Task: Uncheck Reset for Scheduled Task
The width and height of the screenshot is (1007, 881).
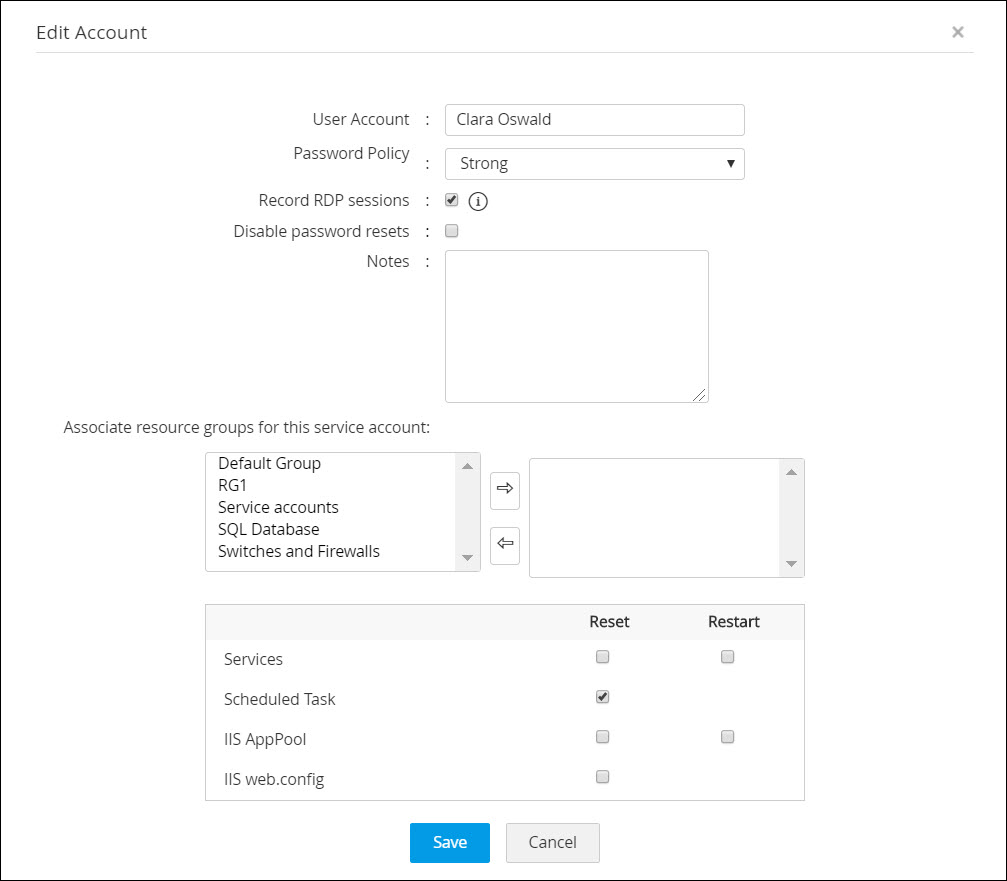Action: [602, 697]
